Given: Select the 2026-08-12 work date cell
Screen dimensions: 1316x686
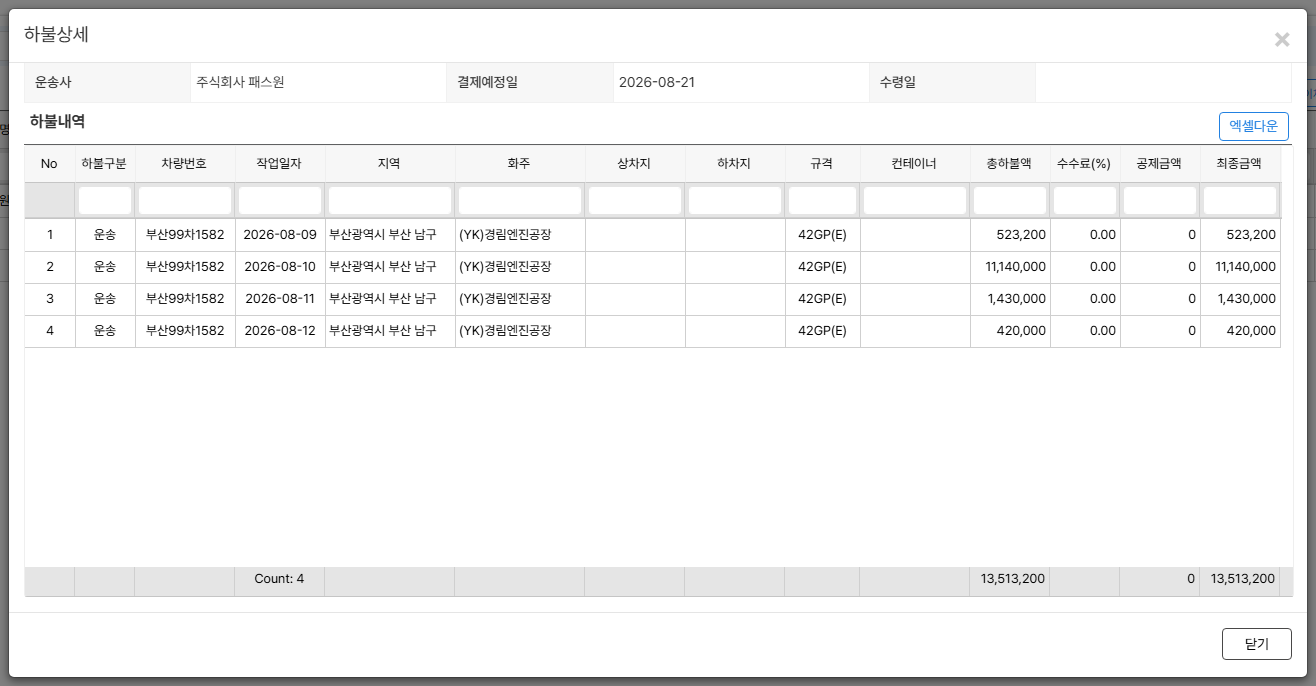Looking at the screenshot, I should coord(280,331).
